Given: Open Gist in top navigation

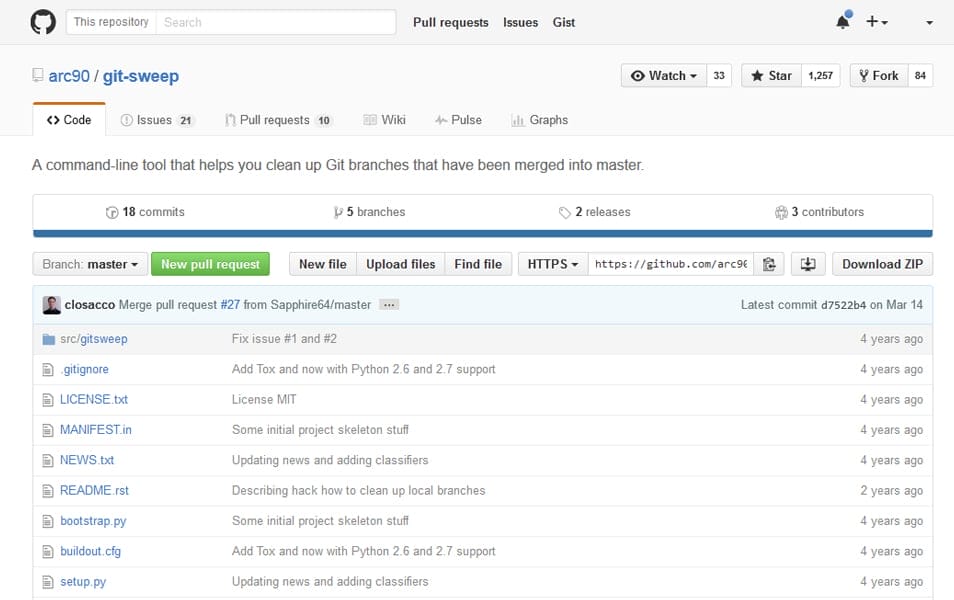Looking at the screenshot, I should coord(563,23).
